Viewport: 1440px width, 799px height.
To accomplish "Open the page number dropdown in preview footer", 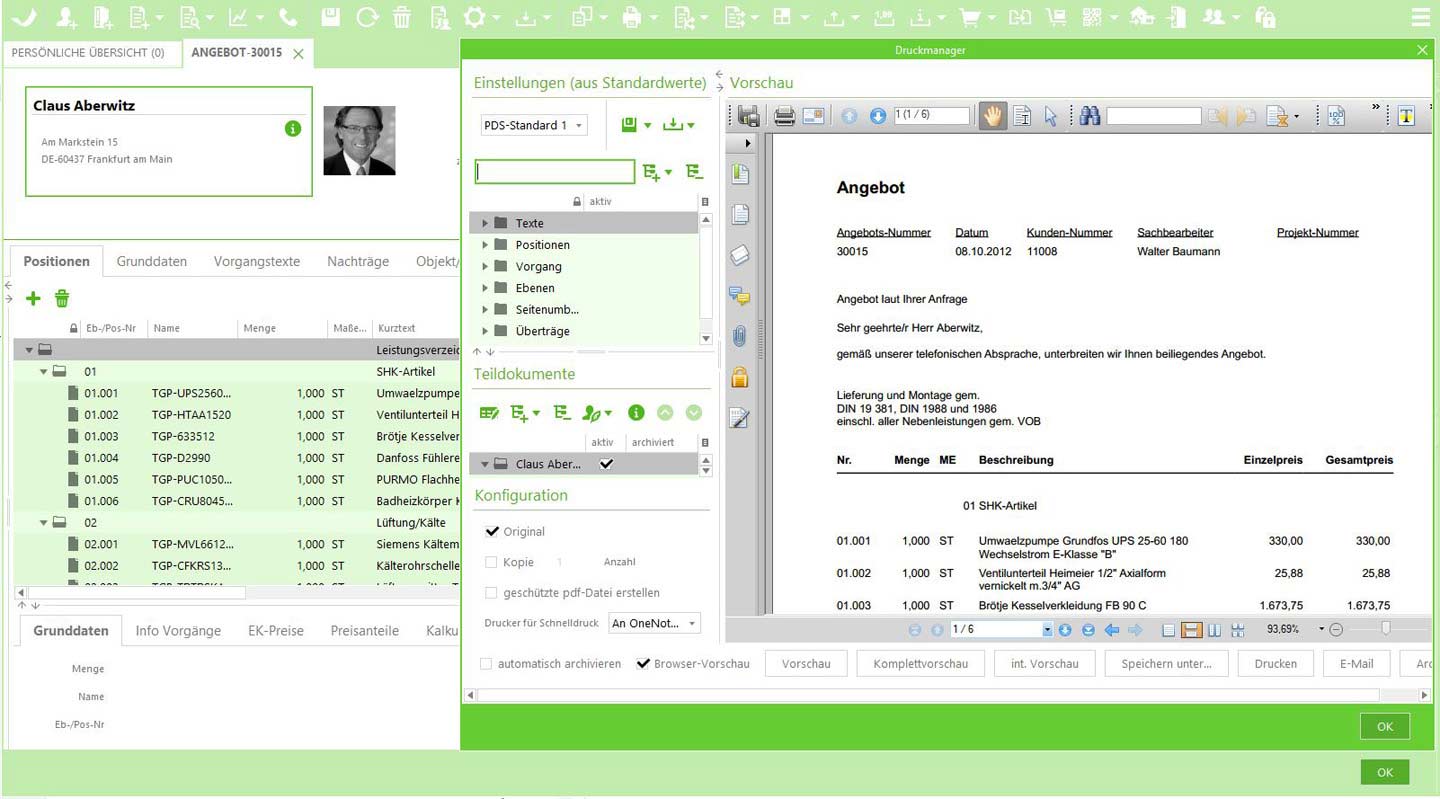I will [x=1047, y=630].
